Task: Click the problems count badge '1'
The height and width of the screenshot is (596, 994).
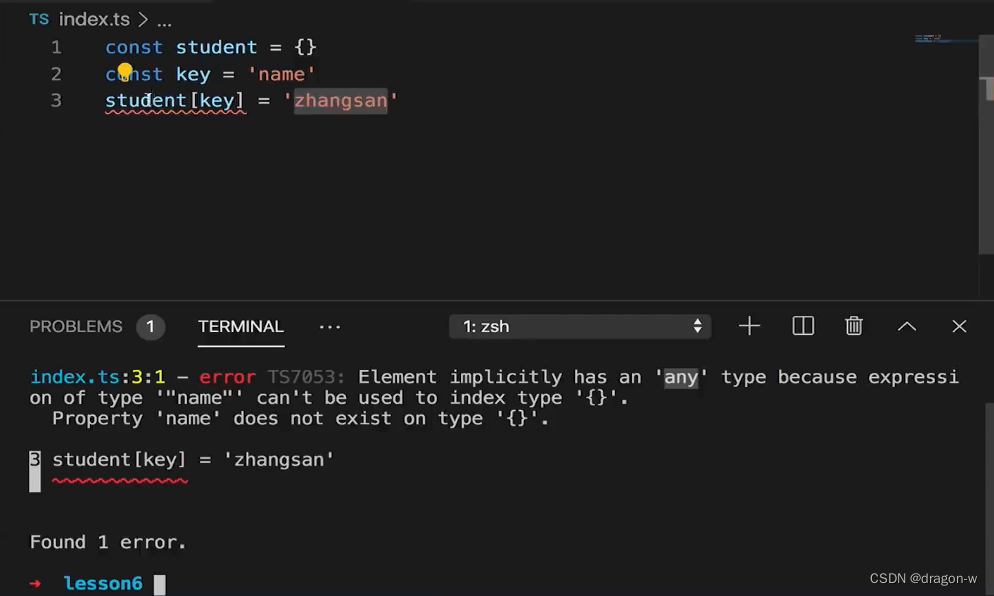Action: pos(150,327)
